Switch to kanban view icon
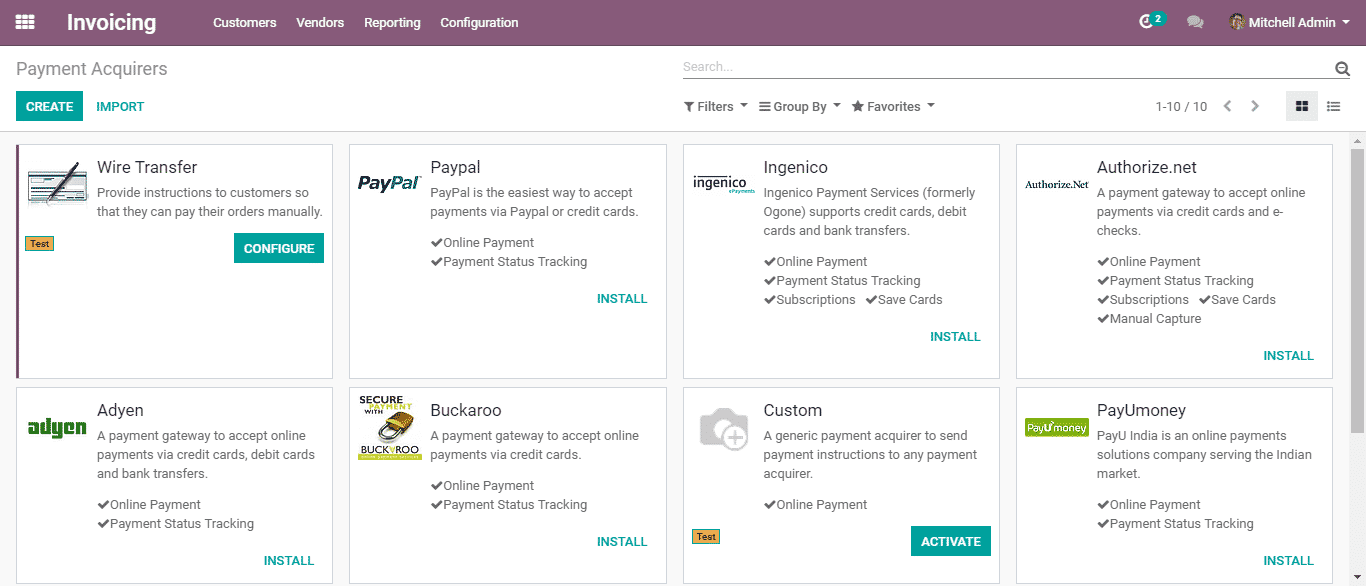Viewport: 1366px width, 586px height. pyautogui.click(x=1301, y=106)
